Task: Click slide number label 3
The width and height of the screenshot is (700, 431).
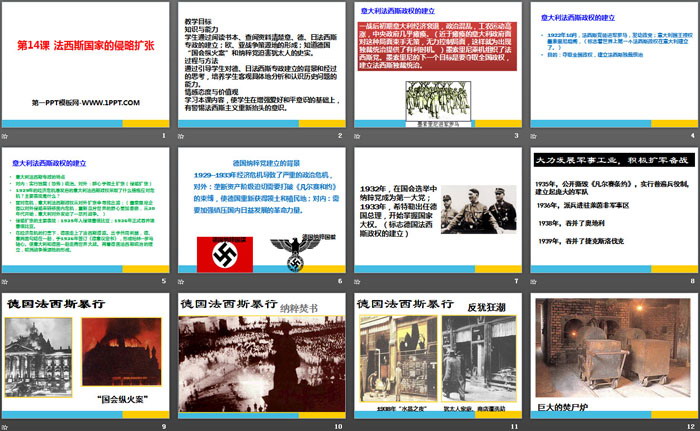Action: [x=517, y=135]
